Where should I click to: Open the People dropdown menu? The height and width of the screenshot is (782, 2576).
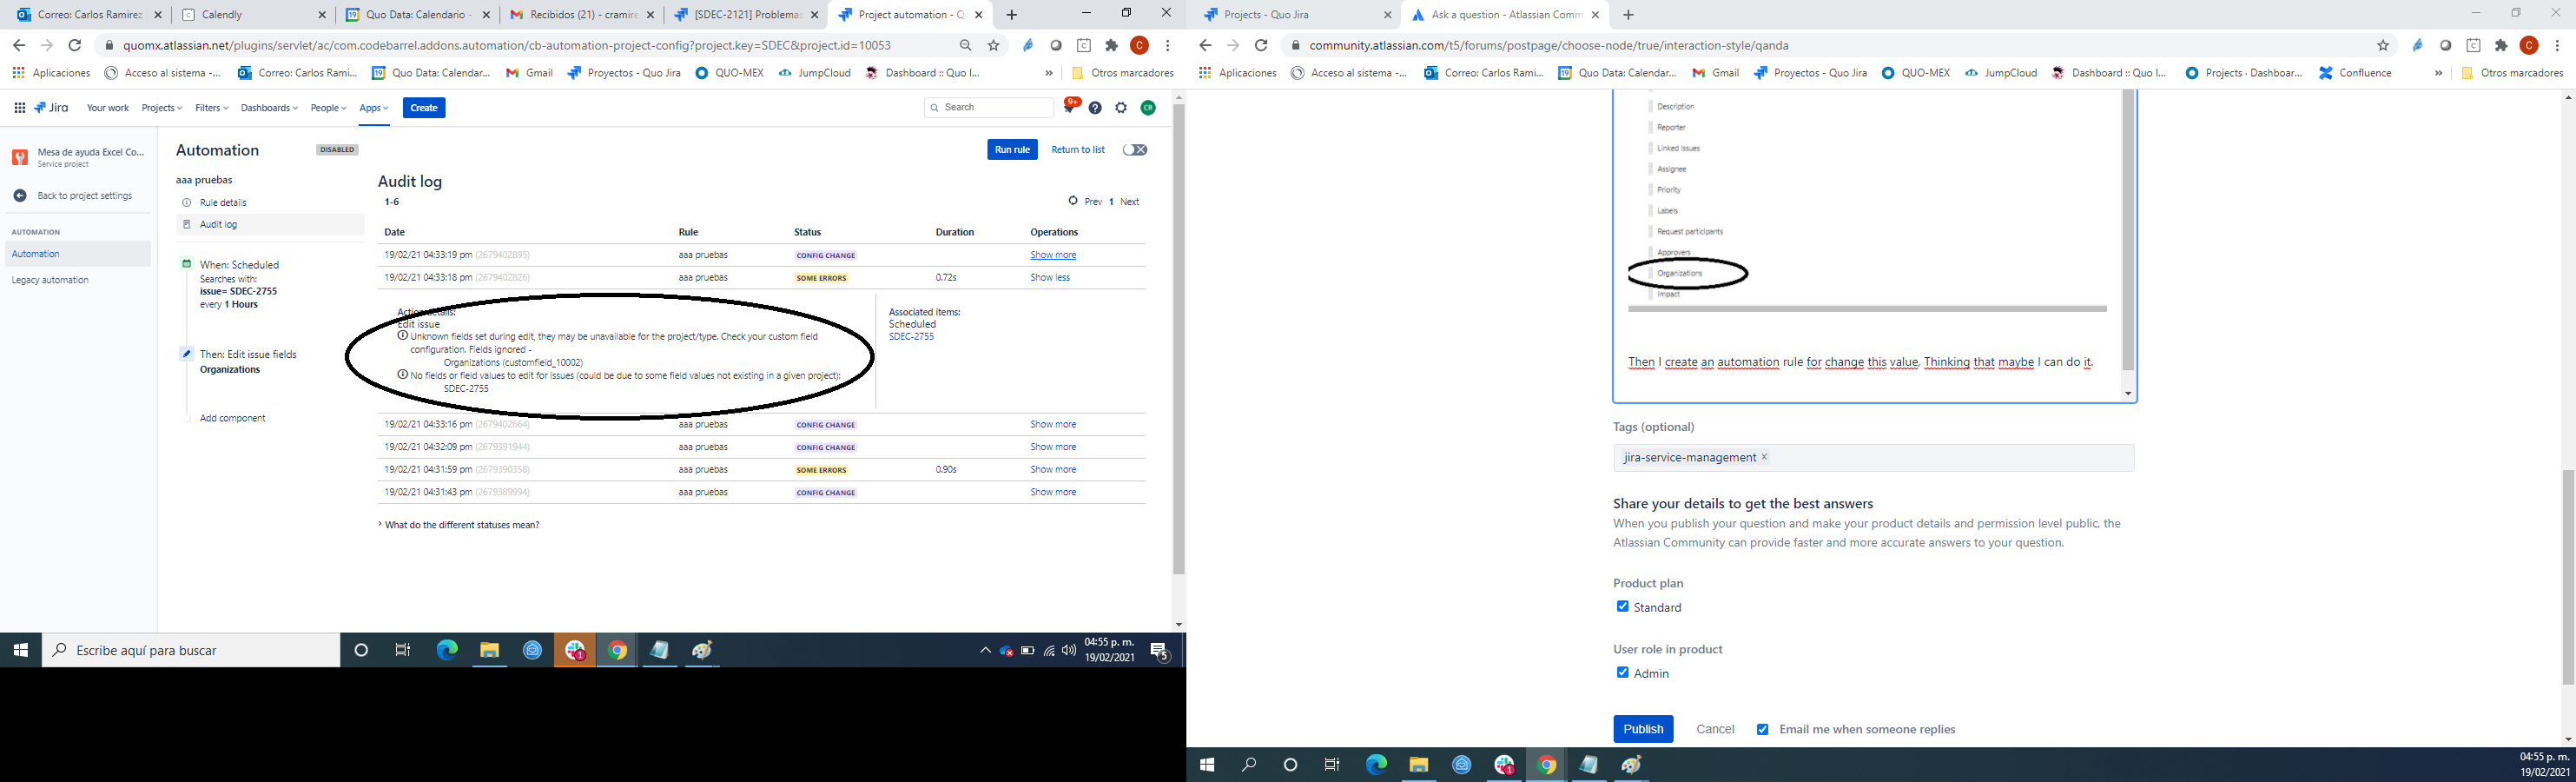tap(328, 108)
